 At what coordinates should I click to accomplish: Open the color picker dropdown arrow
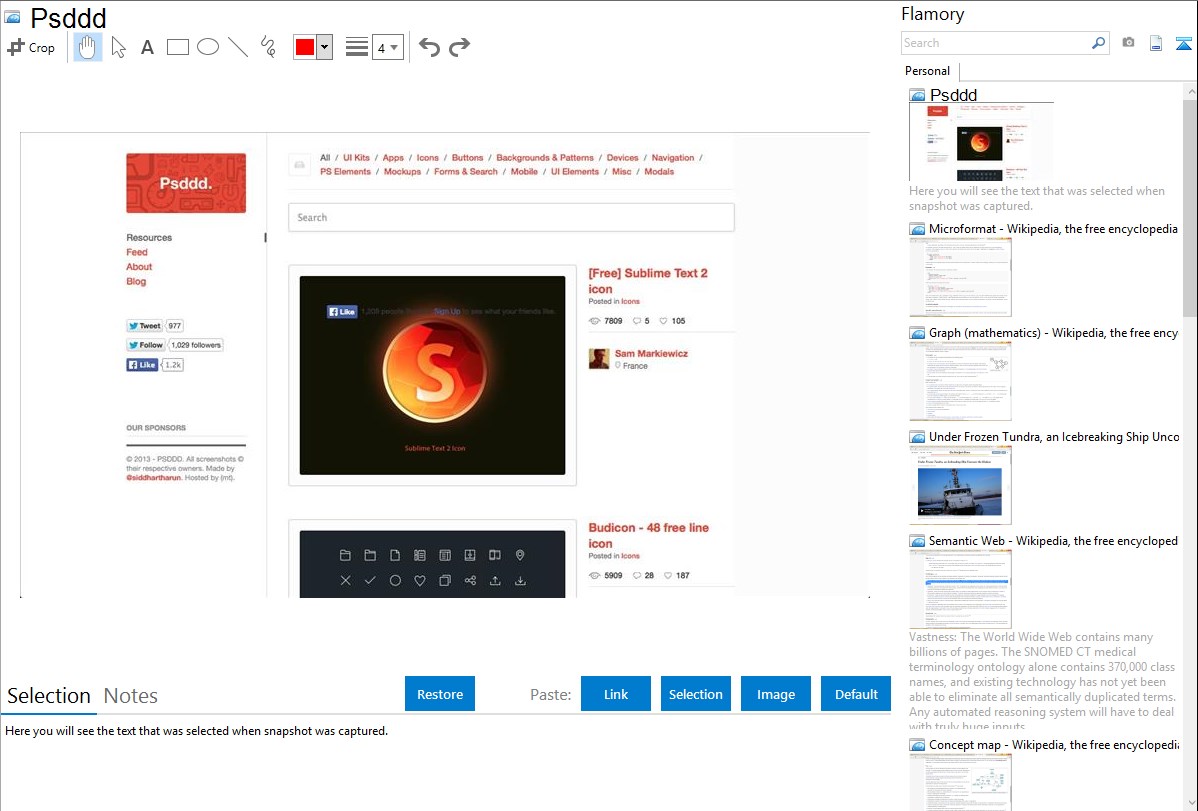(325, 47)
